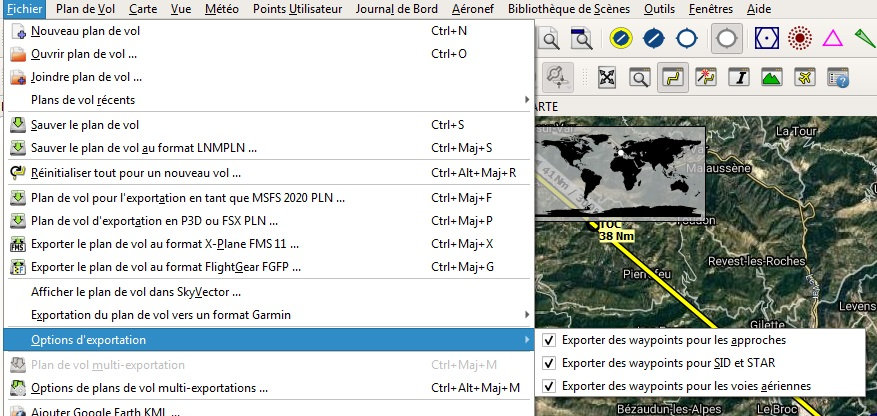Click the magnifier with window toolbar icon
Screen dimensions: 877x416
tap(581, 39)
